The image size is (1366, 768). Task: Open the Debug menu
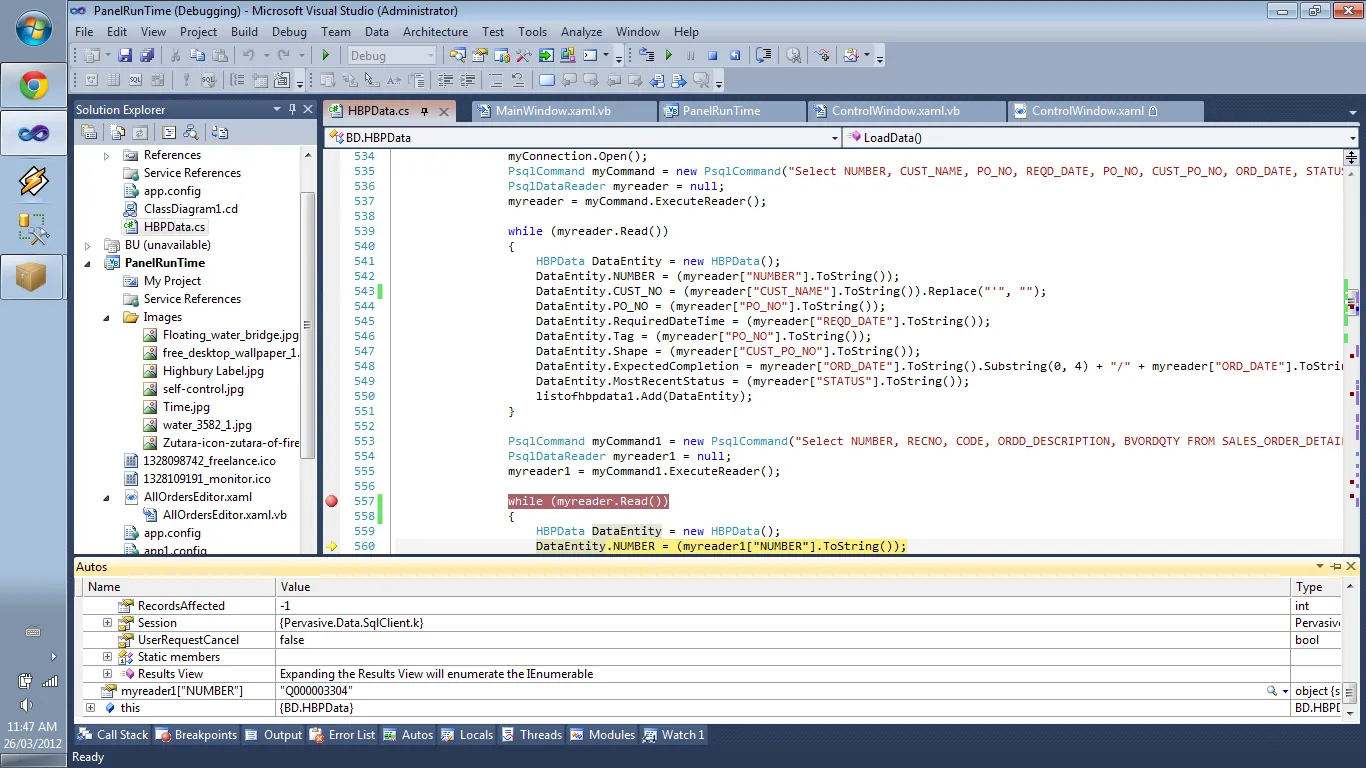(289, 32)
